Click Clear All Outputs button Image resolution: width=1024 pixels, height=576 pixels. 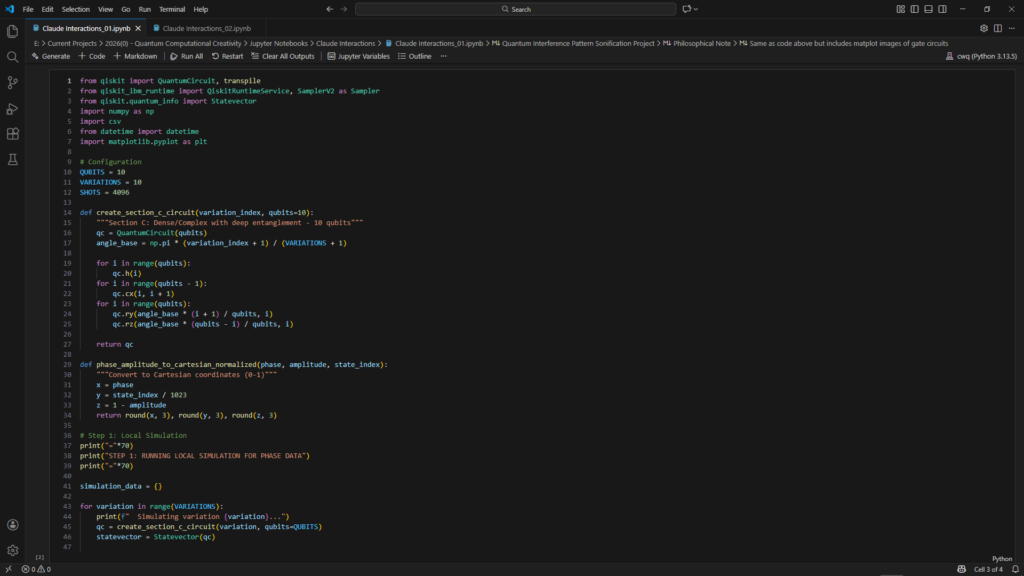283,56
